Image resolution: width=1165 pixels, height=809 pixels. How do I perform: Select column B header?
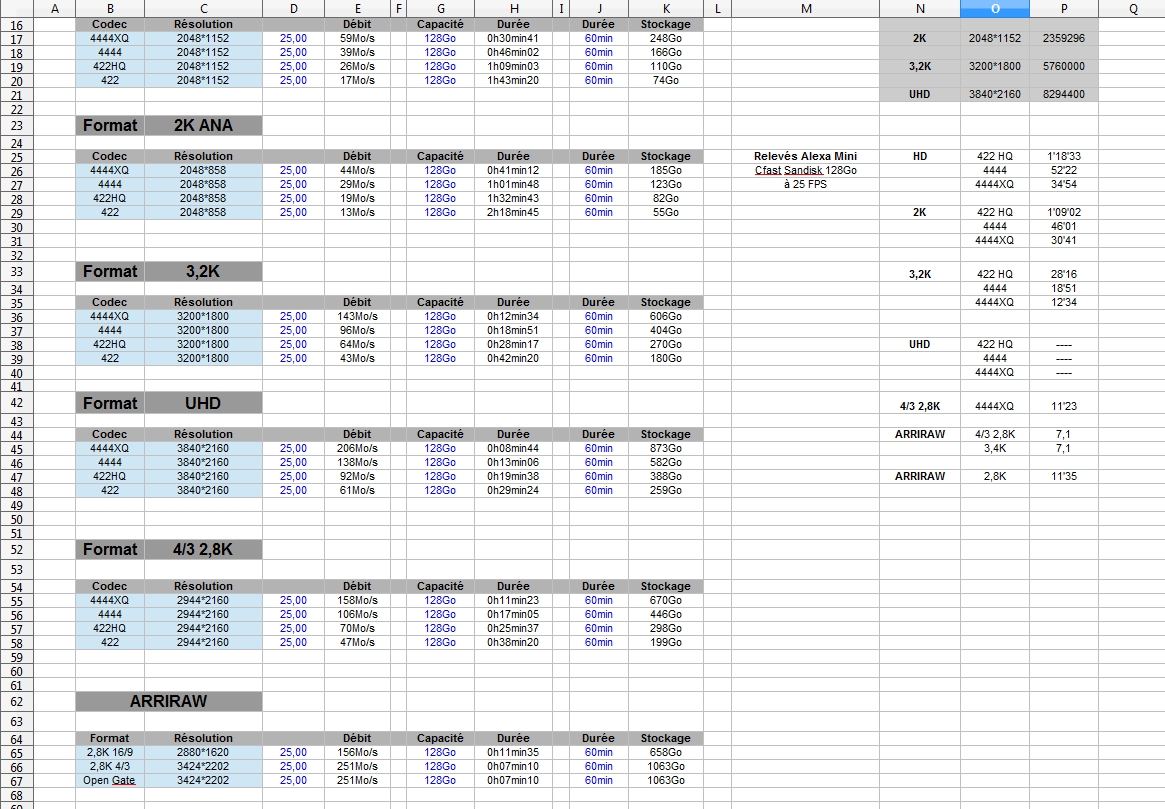tap(110, 9)
